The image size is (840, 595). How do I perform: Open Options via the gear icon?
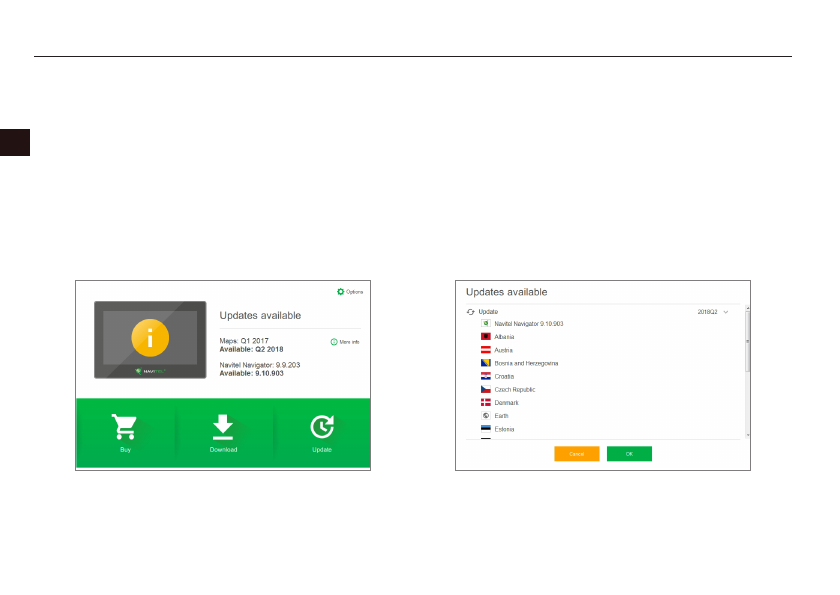[x=340, y=291]
